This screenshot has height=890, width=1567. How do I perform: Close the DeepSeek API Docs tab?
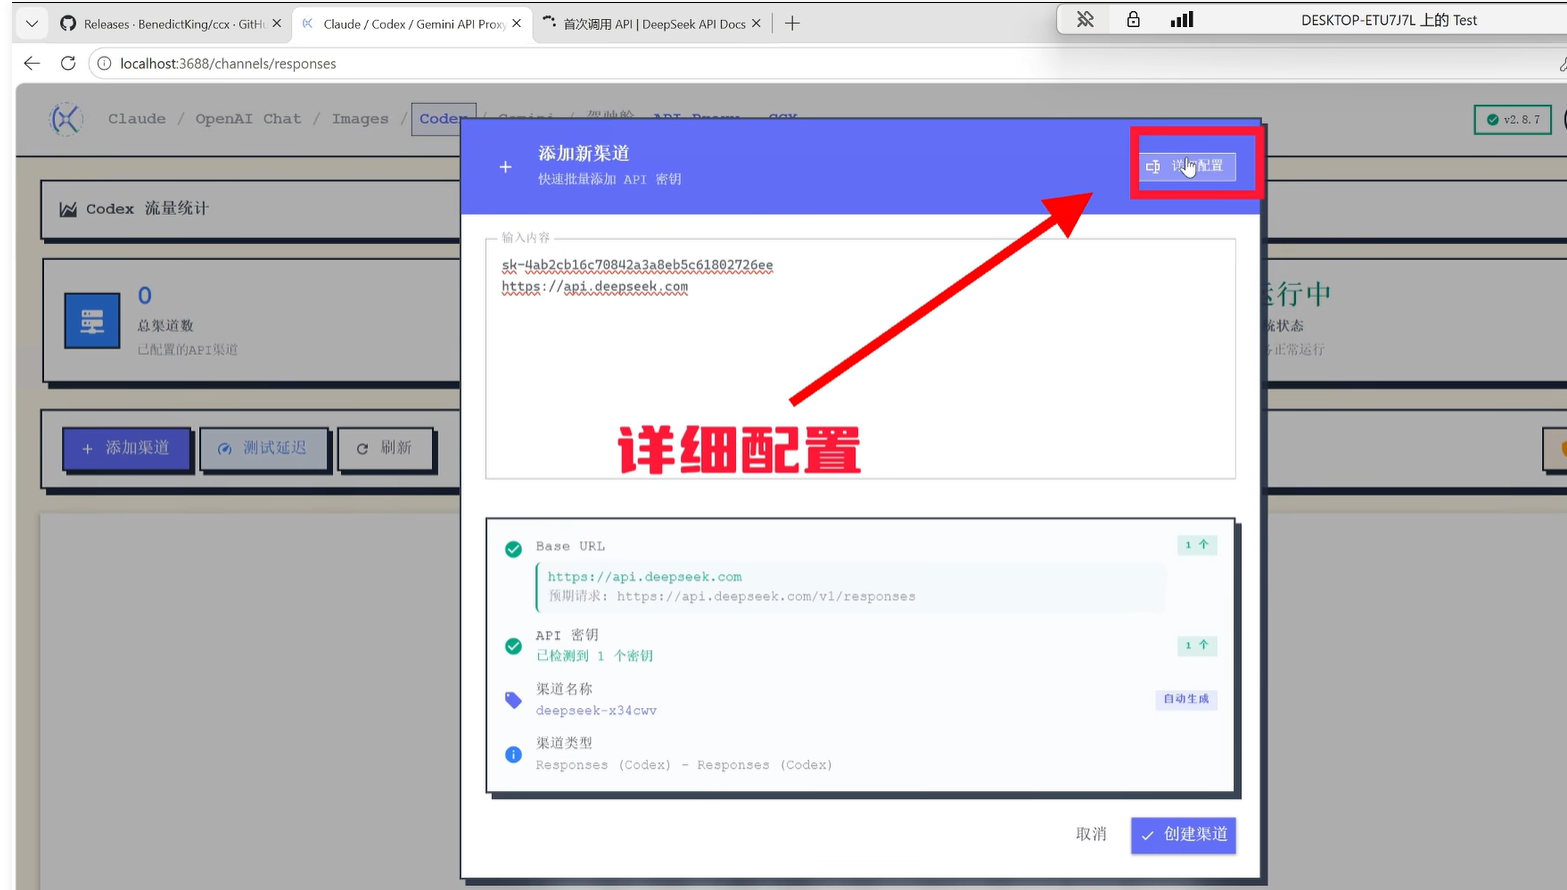(x=756, y=23)
